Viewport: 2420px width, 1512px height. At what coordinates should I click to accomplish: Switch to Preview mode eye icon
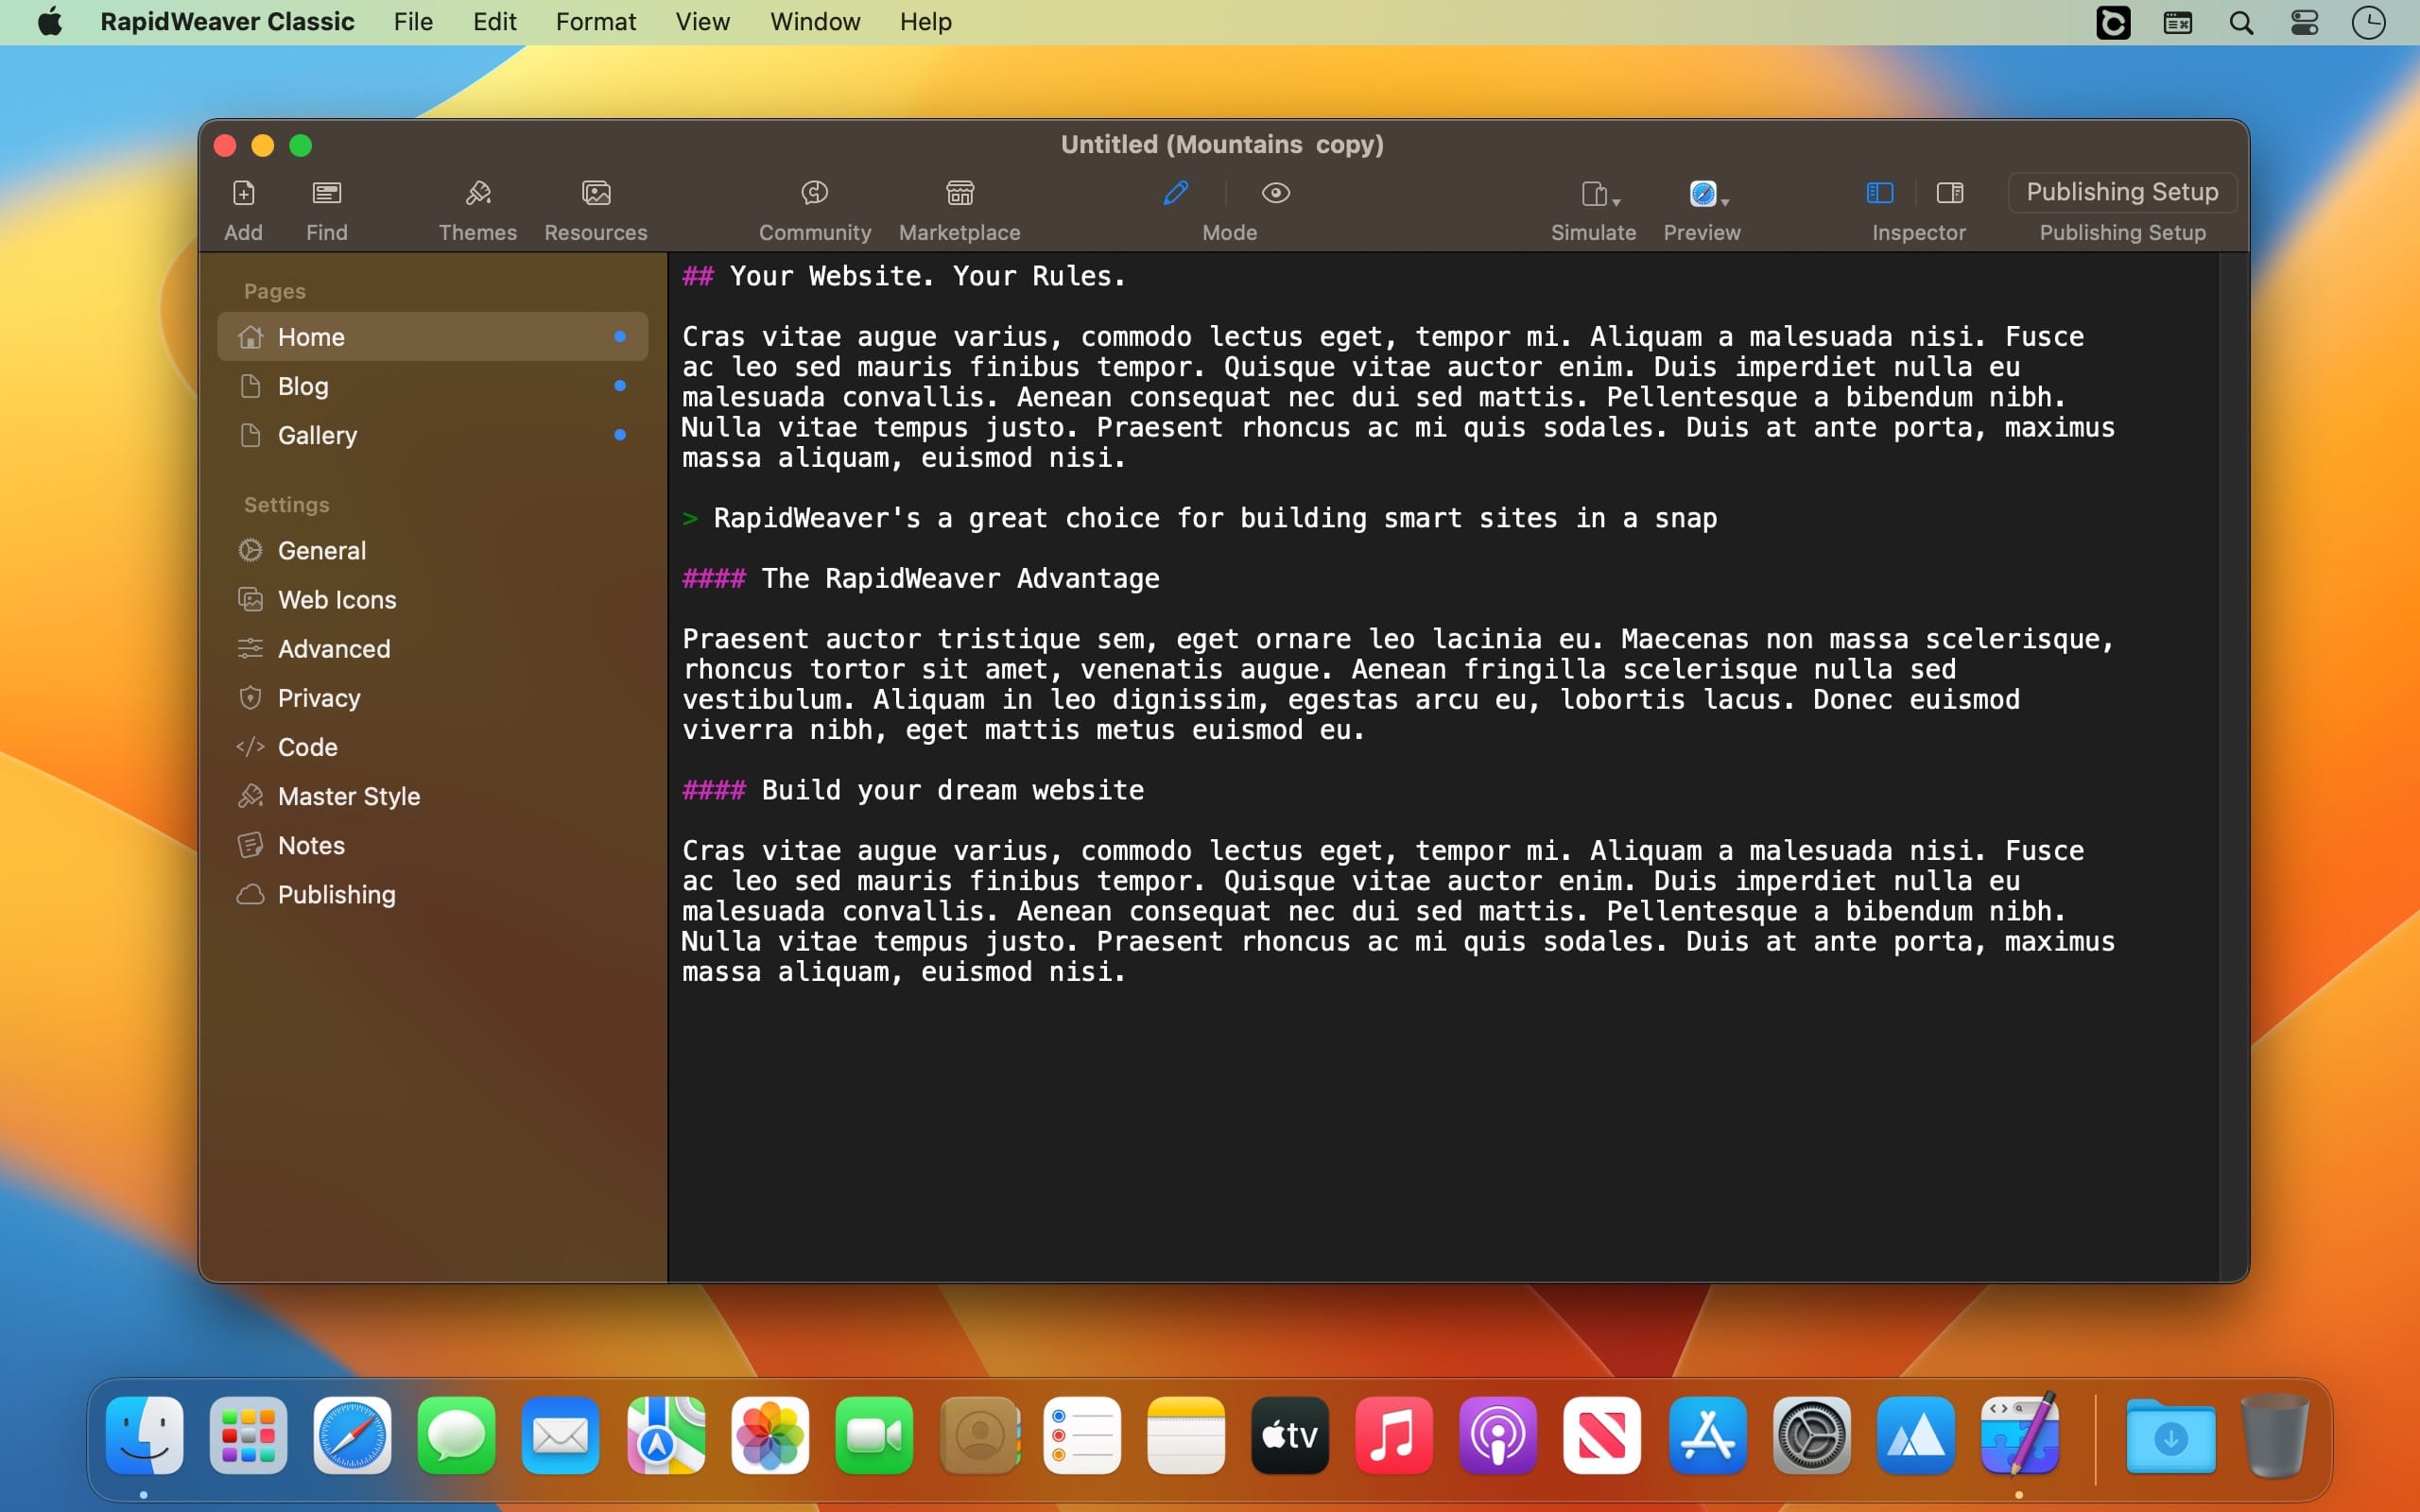[x=1275, y=193]
